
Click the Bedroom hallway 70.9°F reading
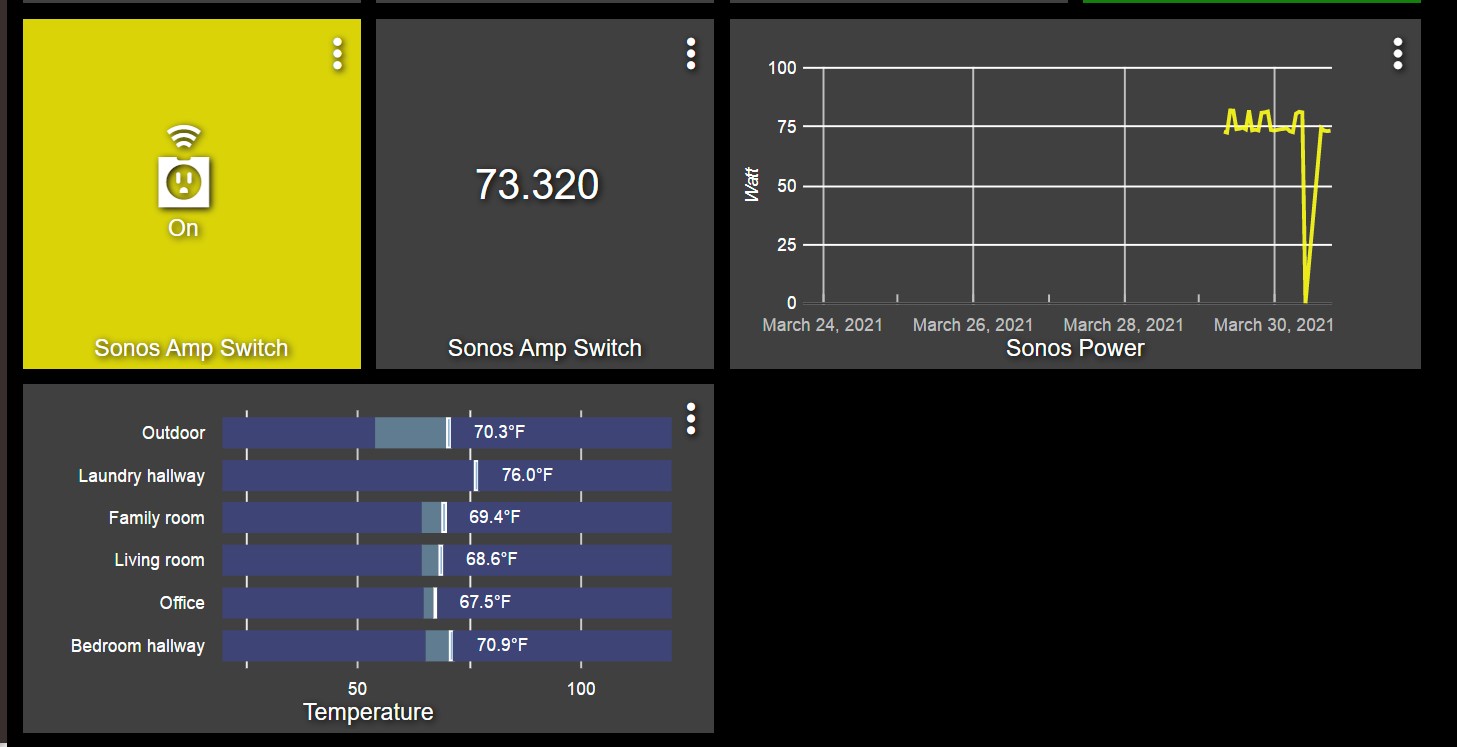pos(502,645)
